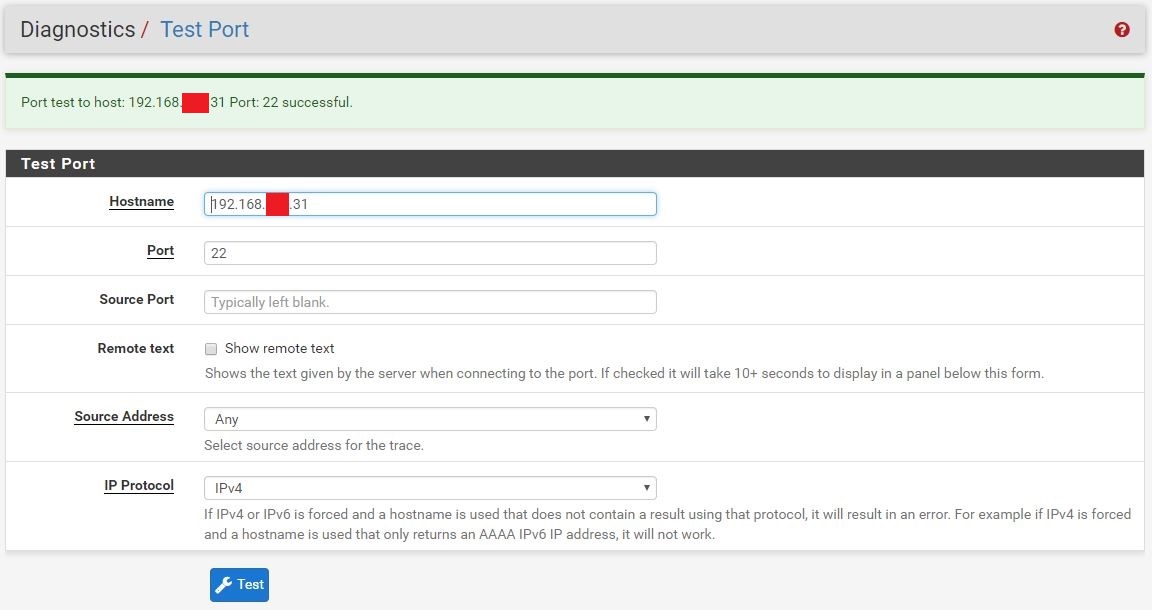The height and width of the screenshot is (610, 1152).
Task: Click the green port test successful message
Action: pyautogui.click(x=187, y=103)
